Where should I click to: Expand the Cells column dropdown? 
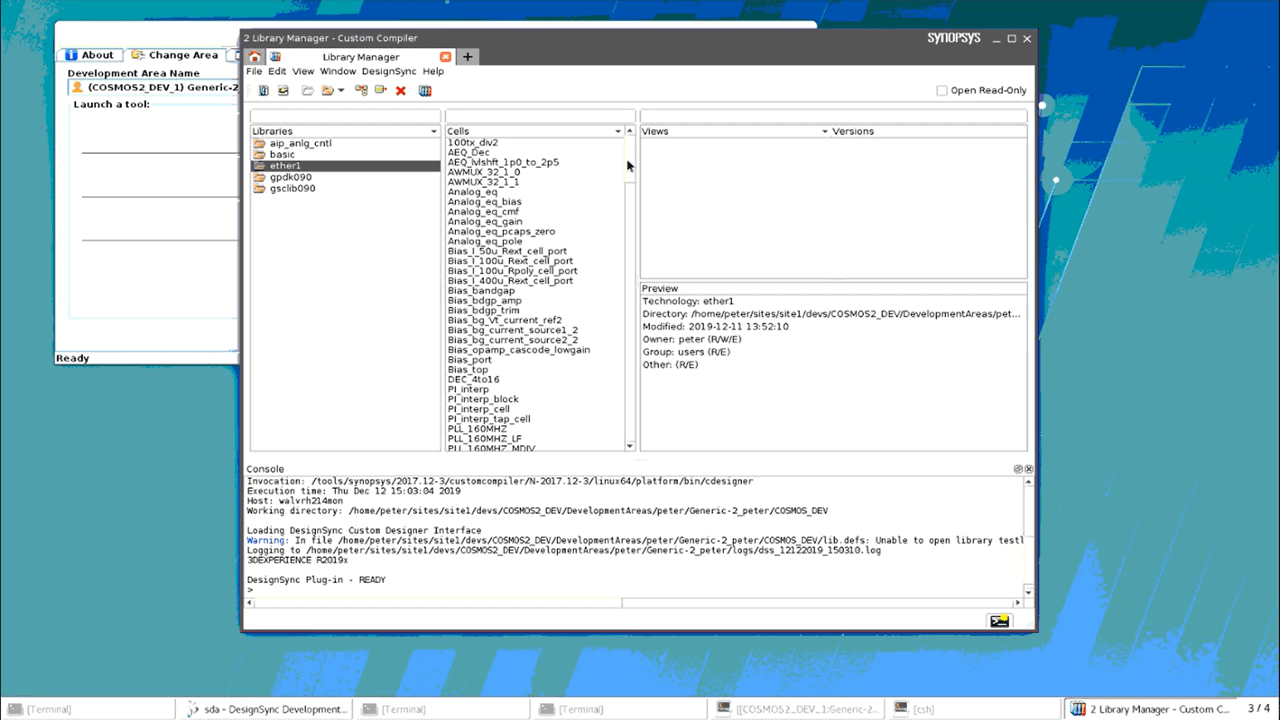tap(618, 132)
